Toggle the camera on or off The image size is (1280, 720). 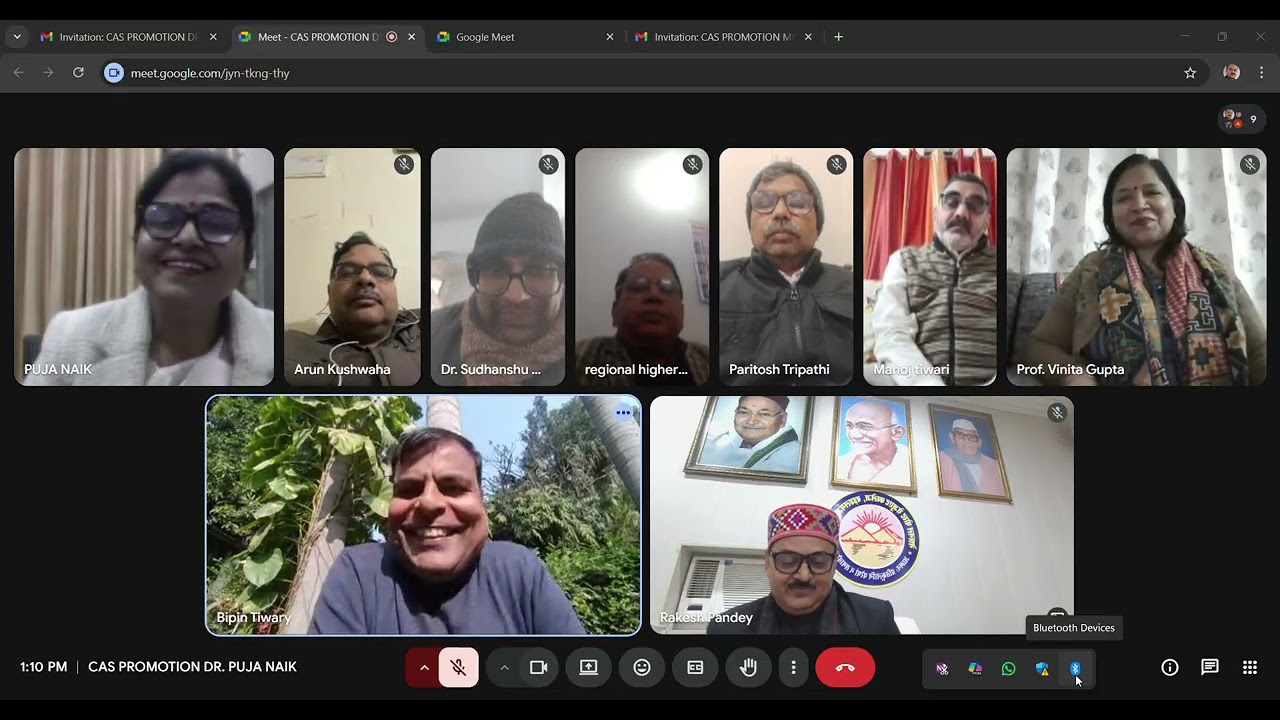pyautogui.click(x=539, y=667)
